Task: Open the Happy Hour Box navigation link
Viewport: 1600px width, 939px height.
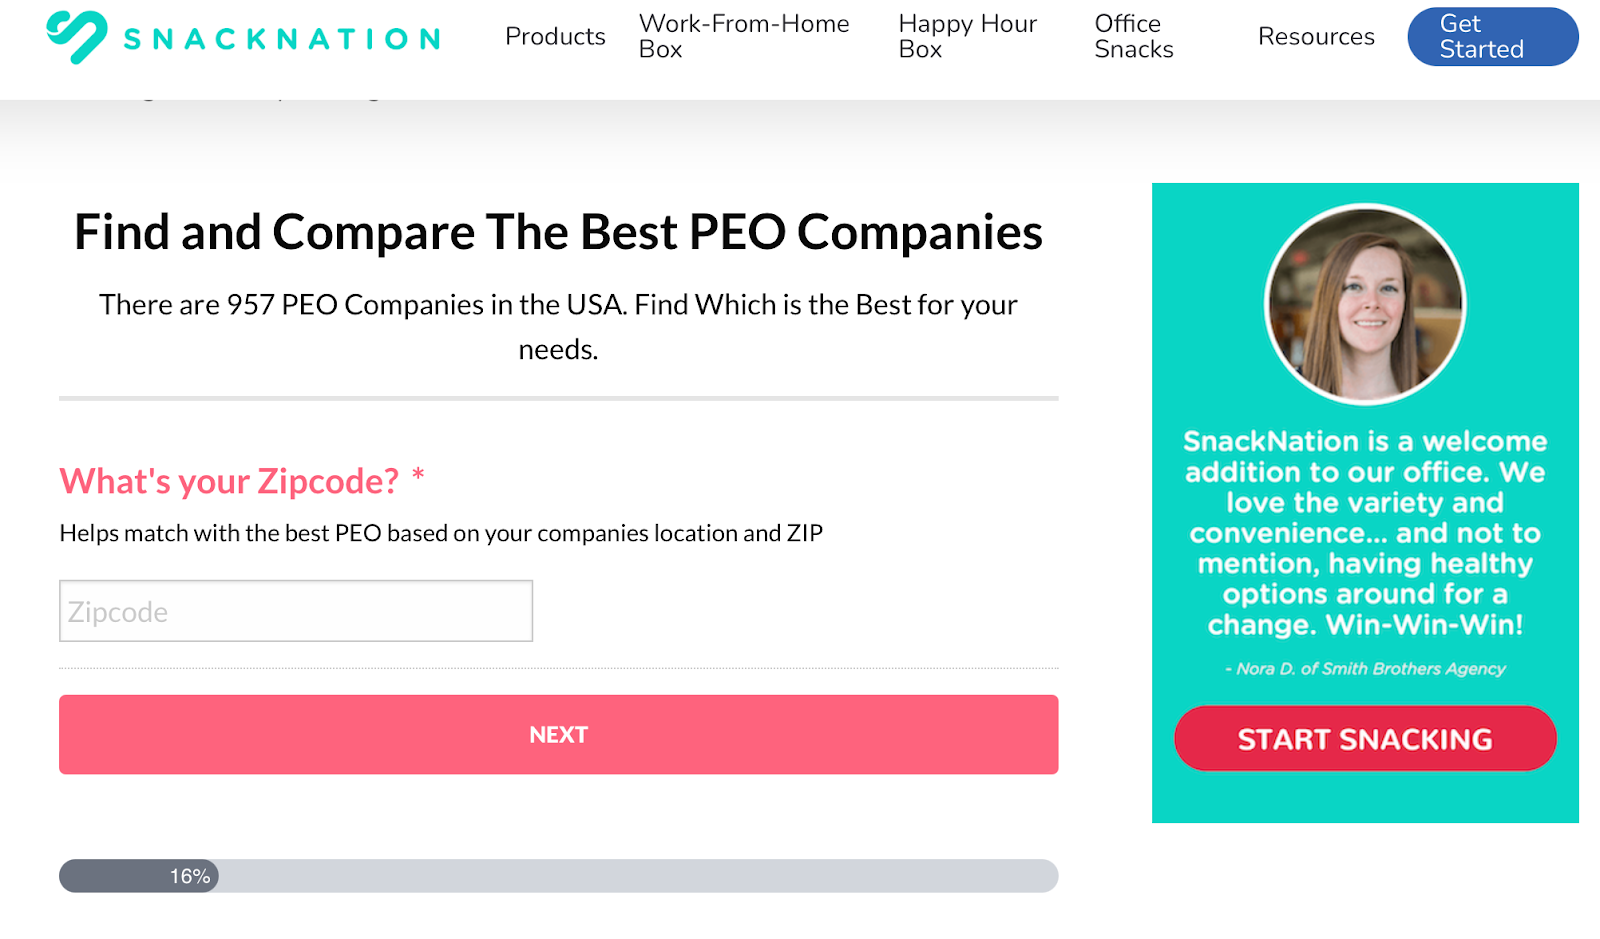Action: (966, 35)
